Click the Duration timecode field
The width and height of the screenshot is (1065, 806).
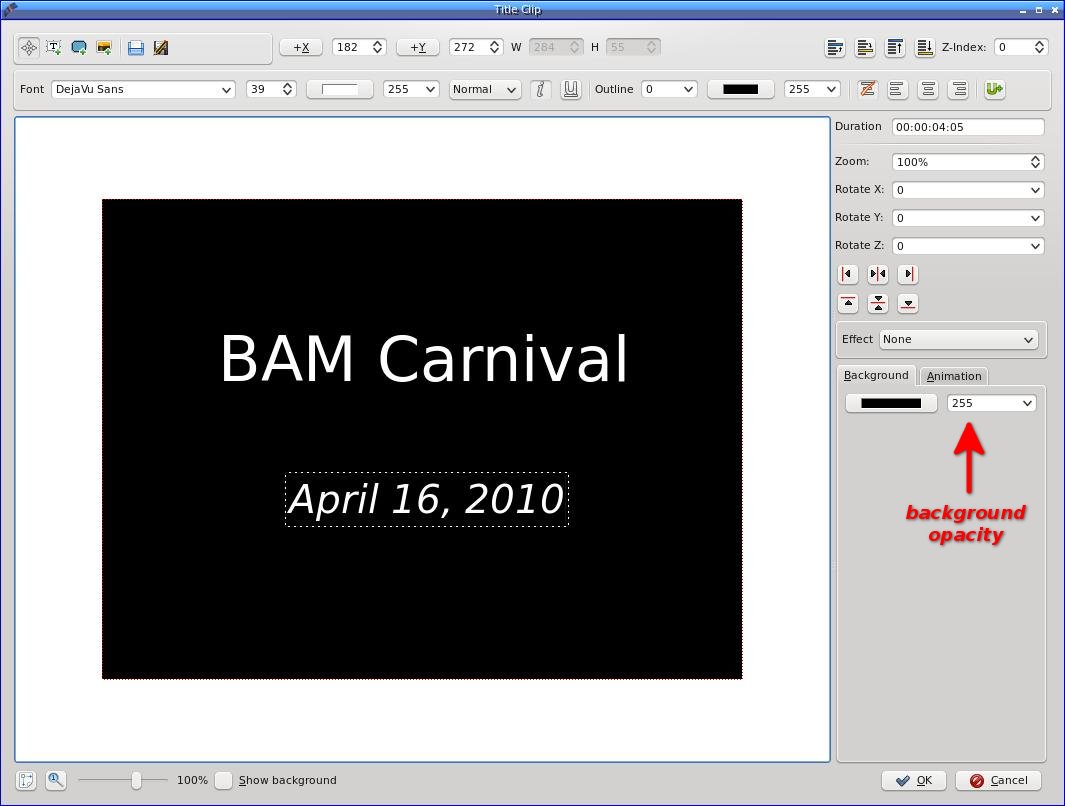tap(967, 127)
